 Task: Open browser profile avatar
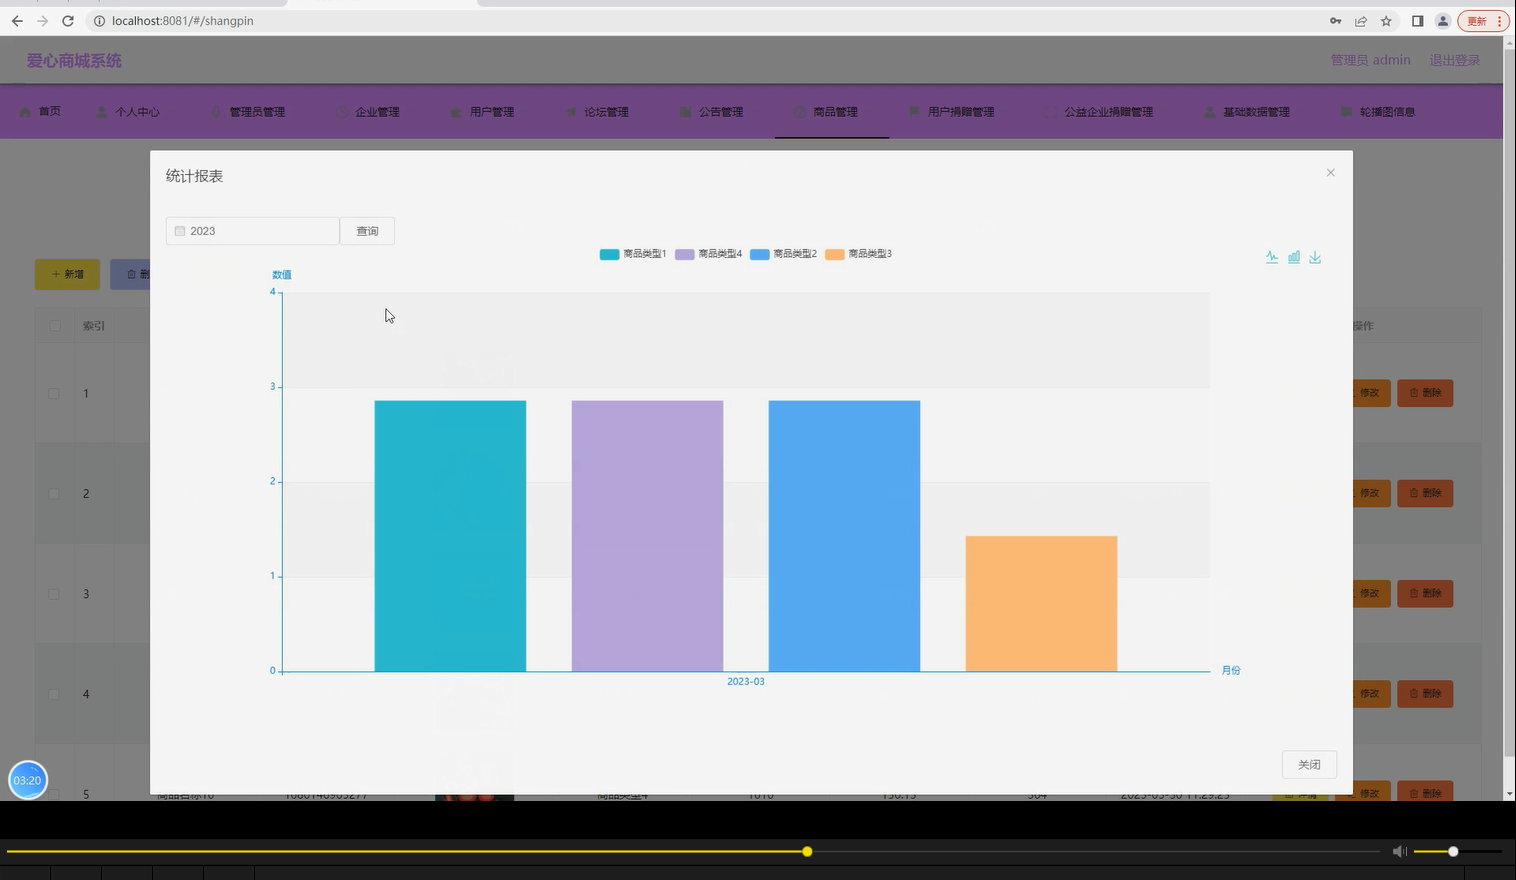tap(1443, 21)
